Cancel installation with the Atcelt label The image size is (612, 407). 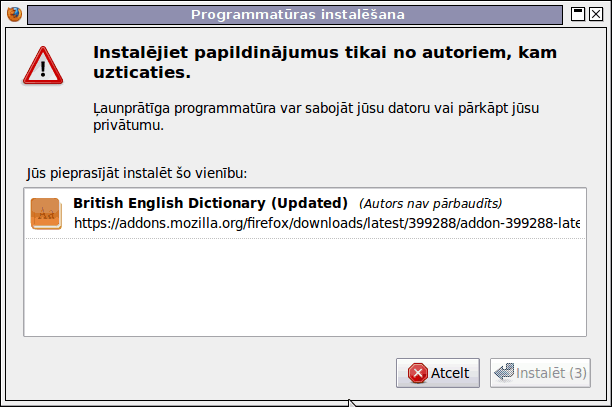click(x=450, y=373)
